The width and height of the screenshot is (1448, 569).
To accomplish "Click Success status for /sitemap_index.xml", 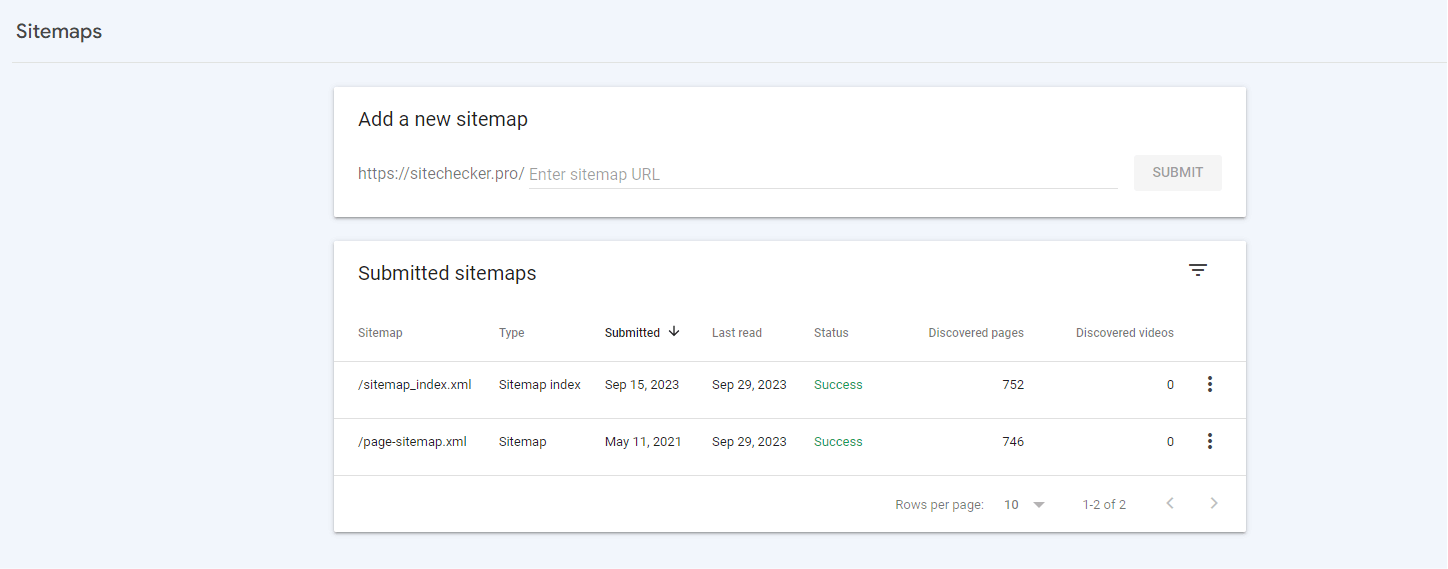I will click(x=838, y=385).
